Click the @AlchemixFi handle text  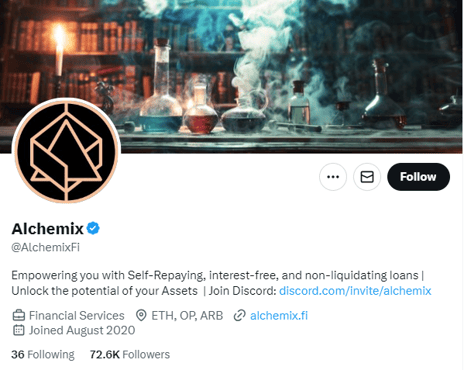point(46,247)
